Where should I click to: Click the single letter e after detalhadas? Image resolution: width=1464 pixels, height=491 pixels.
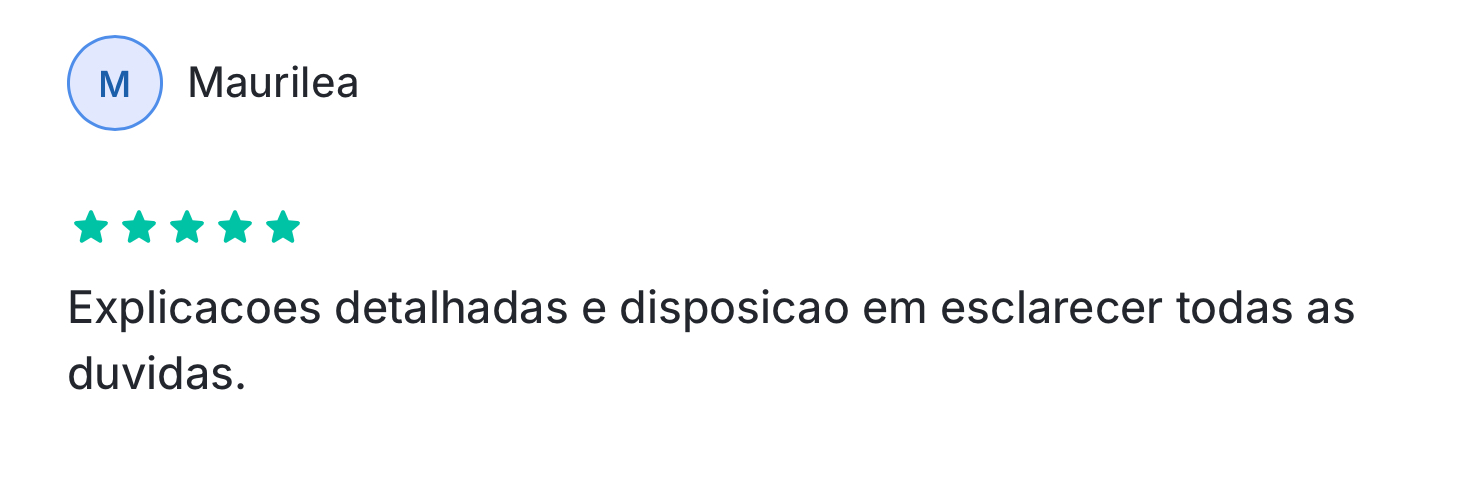point(594,312)
